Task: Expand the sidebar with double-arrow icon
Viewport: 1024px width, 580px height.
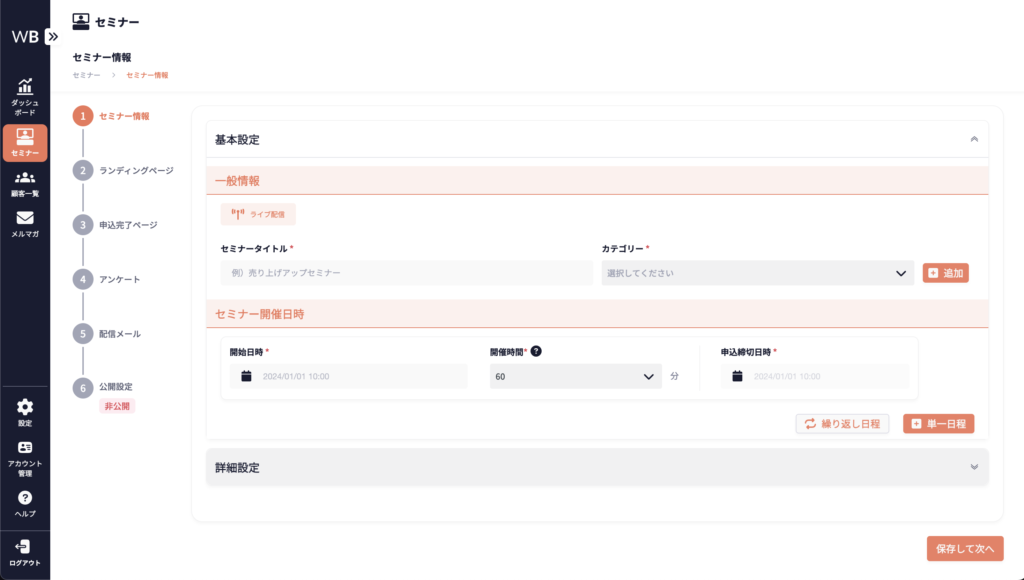Action: pos(53,36)
